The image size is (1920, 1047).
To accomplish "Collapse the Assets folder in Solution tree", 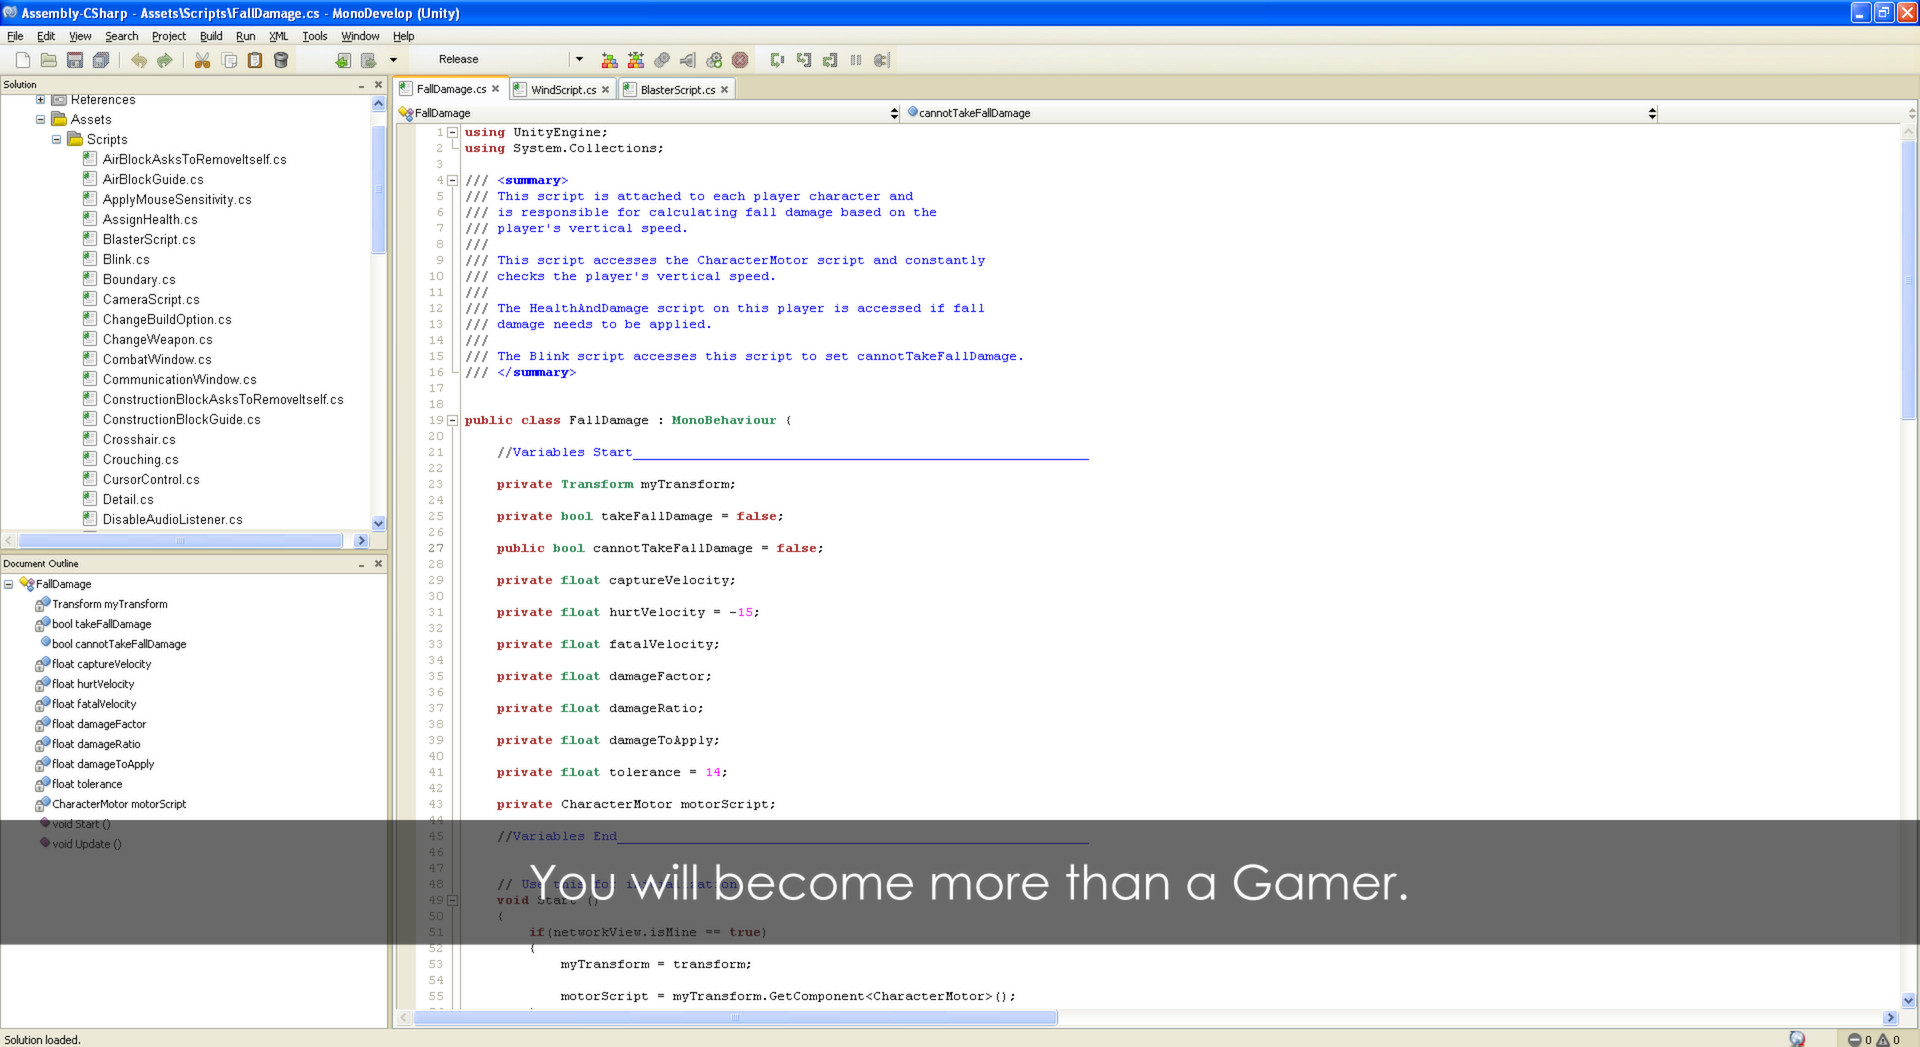I will pyautogui.click(x=40, y=120).
